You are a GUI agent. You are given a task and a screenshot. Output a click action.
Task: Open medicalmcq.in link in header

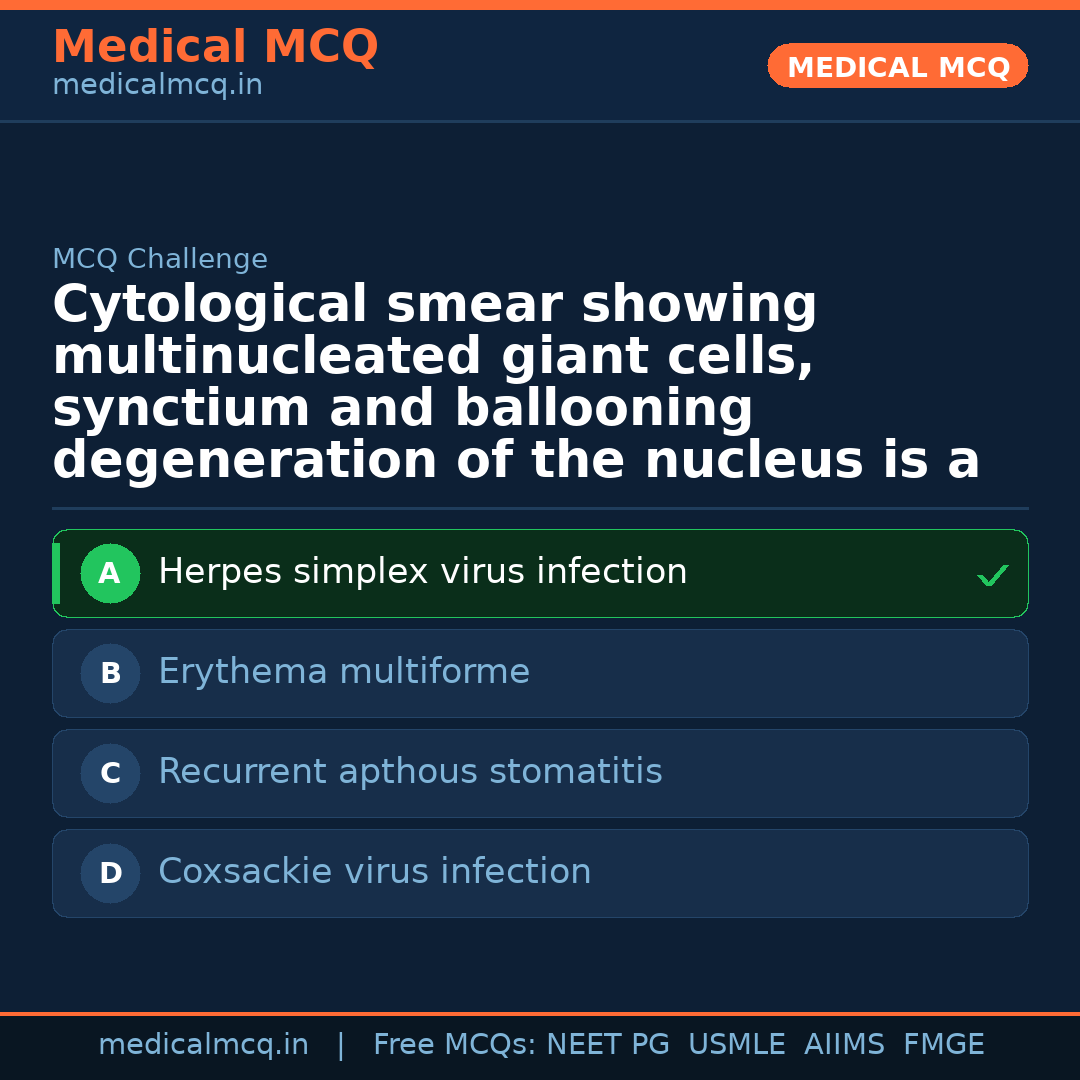click(x=157, y=86)
